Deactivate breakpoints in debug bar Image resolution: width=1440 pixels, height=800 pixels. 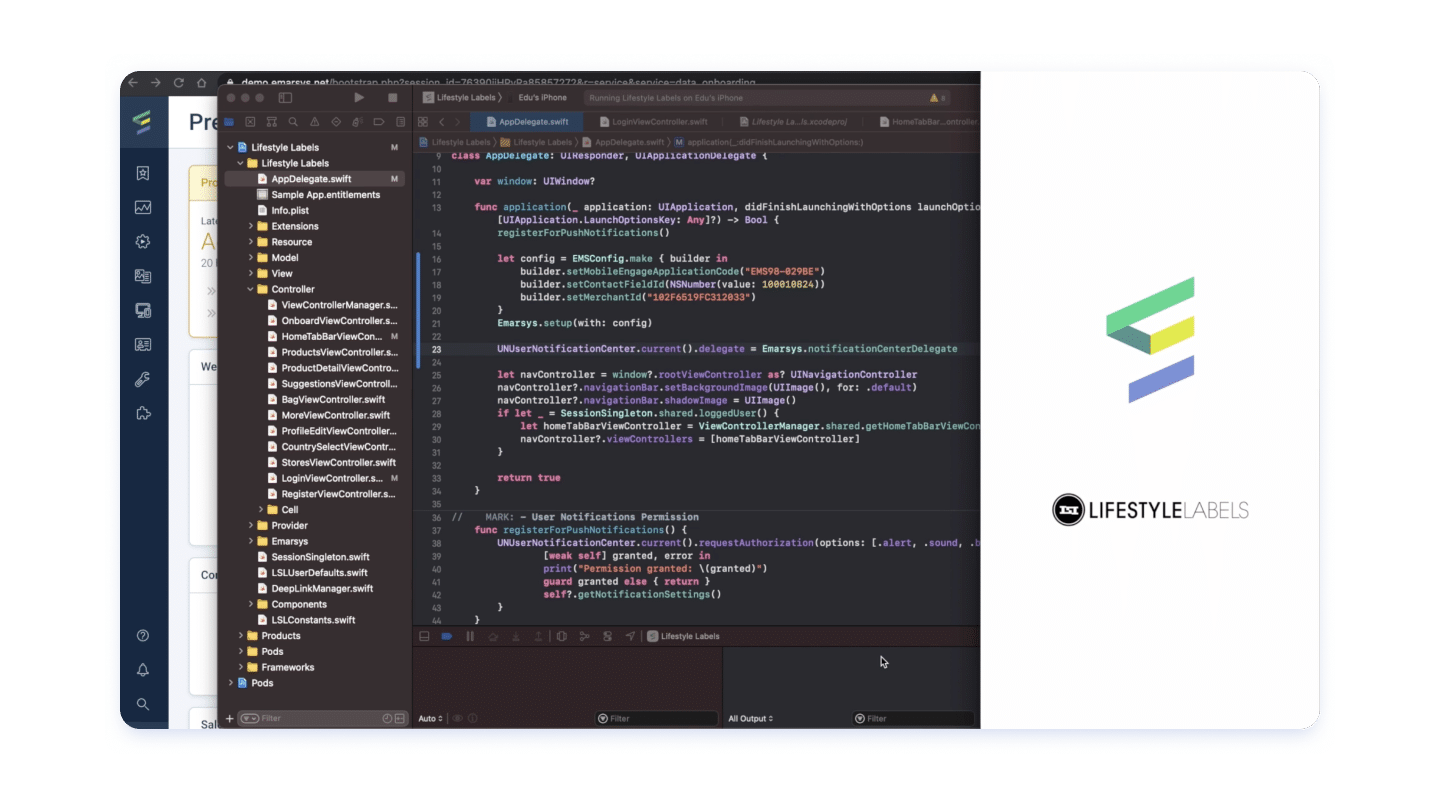[x=447, y=636]
